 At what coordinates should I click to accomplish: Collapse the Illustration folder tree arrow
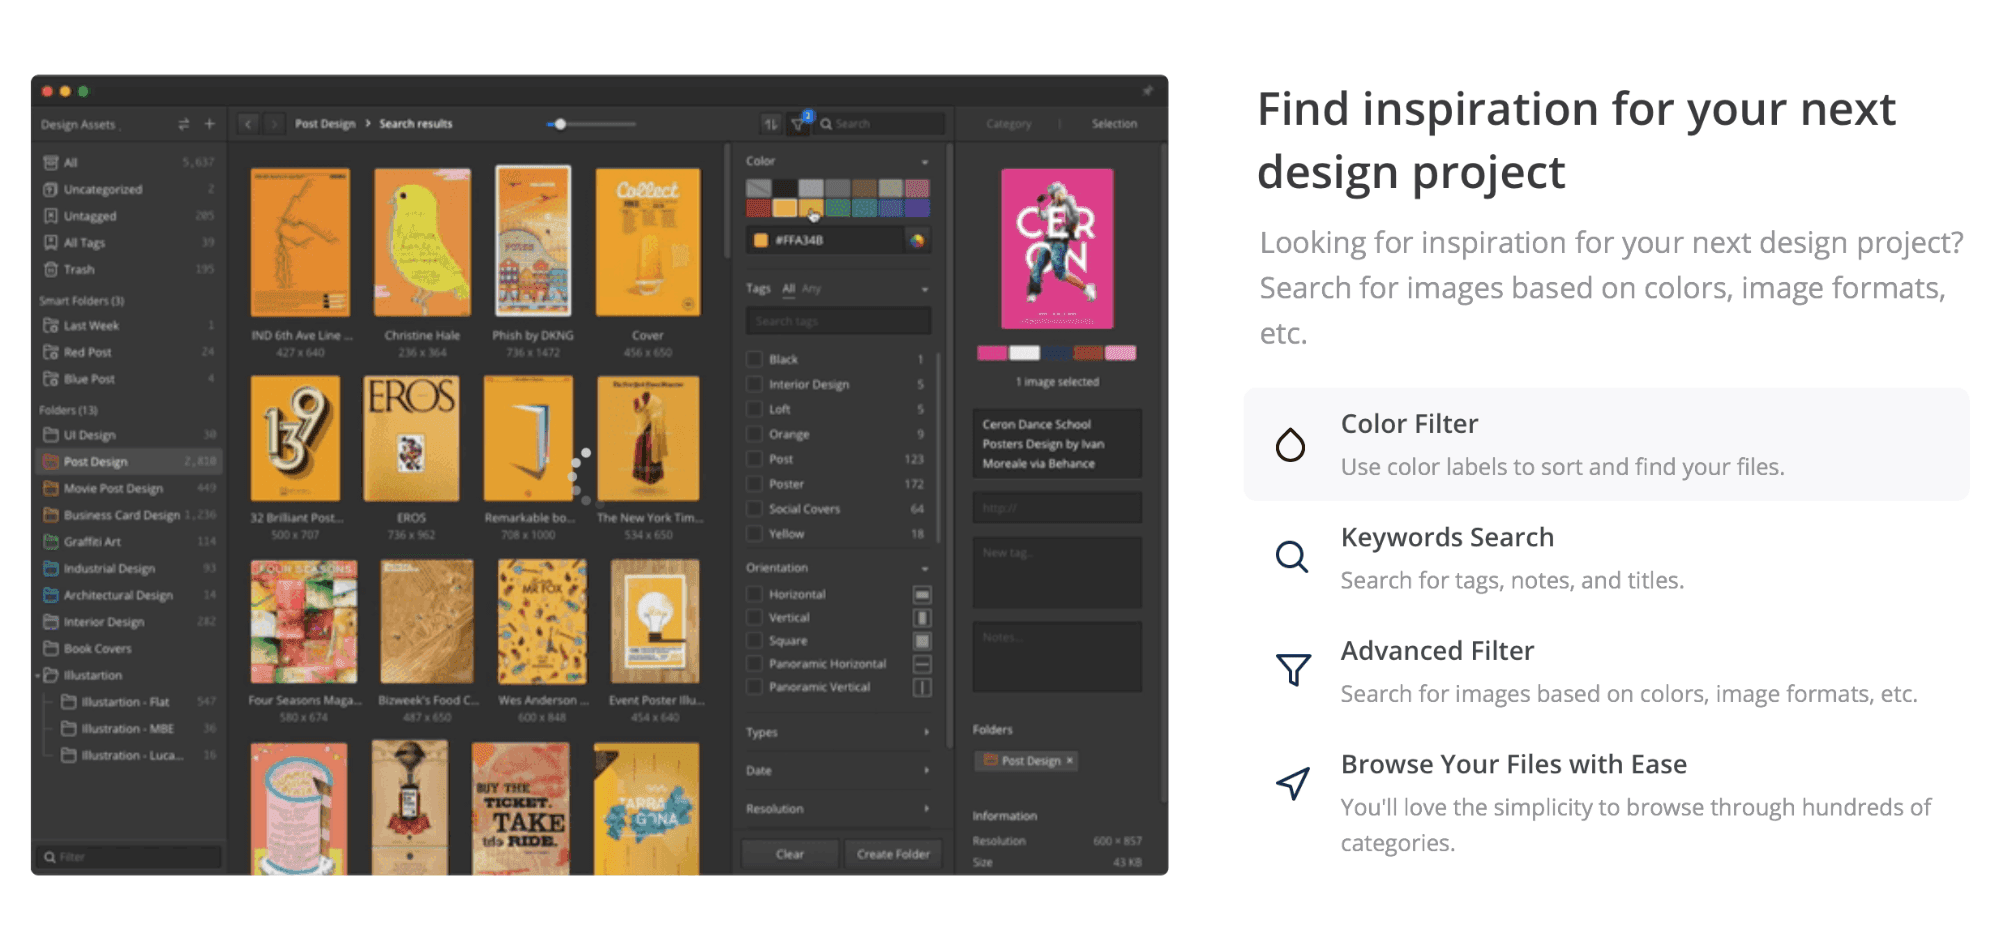point(38,676)
